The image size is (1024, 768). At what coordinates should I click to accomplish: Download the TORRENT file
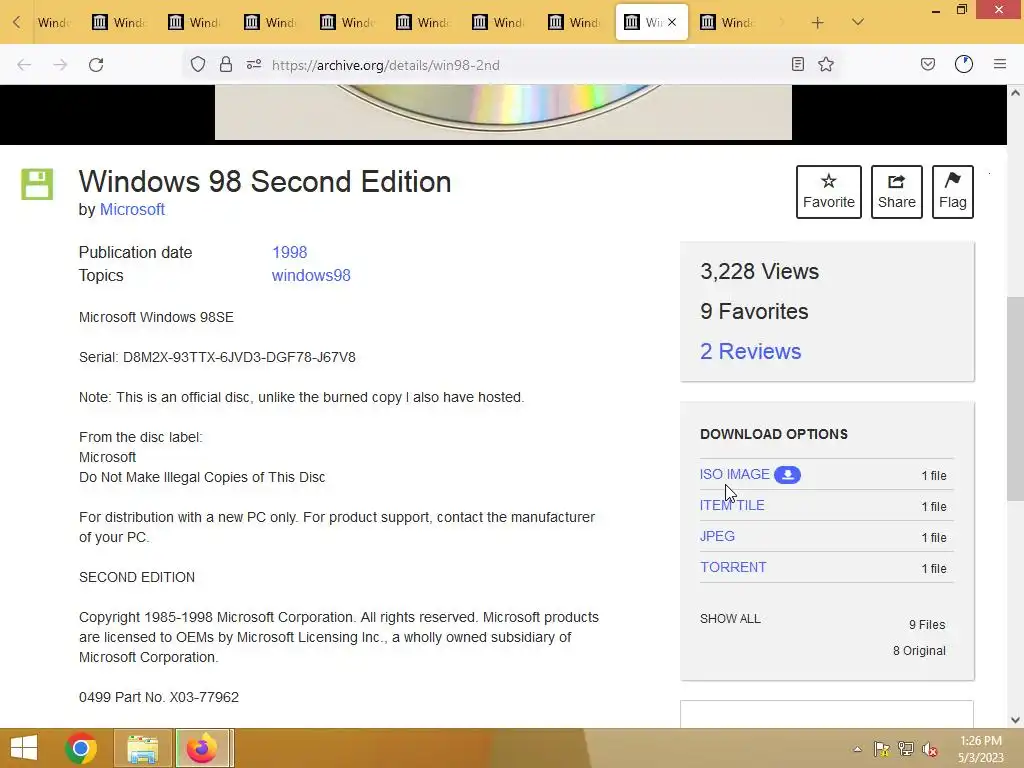[733, 567]
